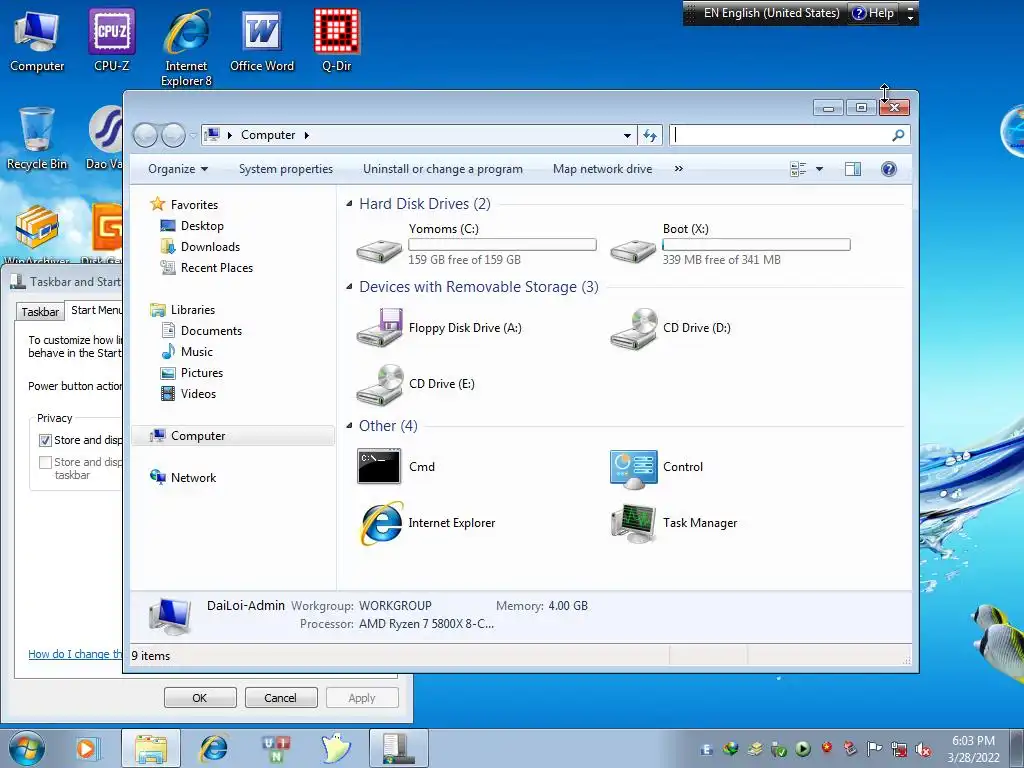Screen dimensions: 1024x768
Task: Select the Yomoms (C:) drive
Action: 475,245
